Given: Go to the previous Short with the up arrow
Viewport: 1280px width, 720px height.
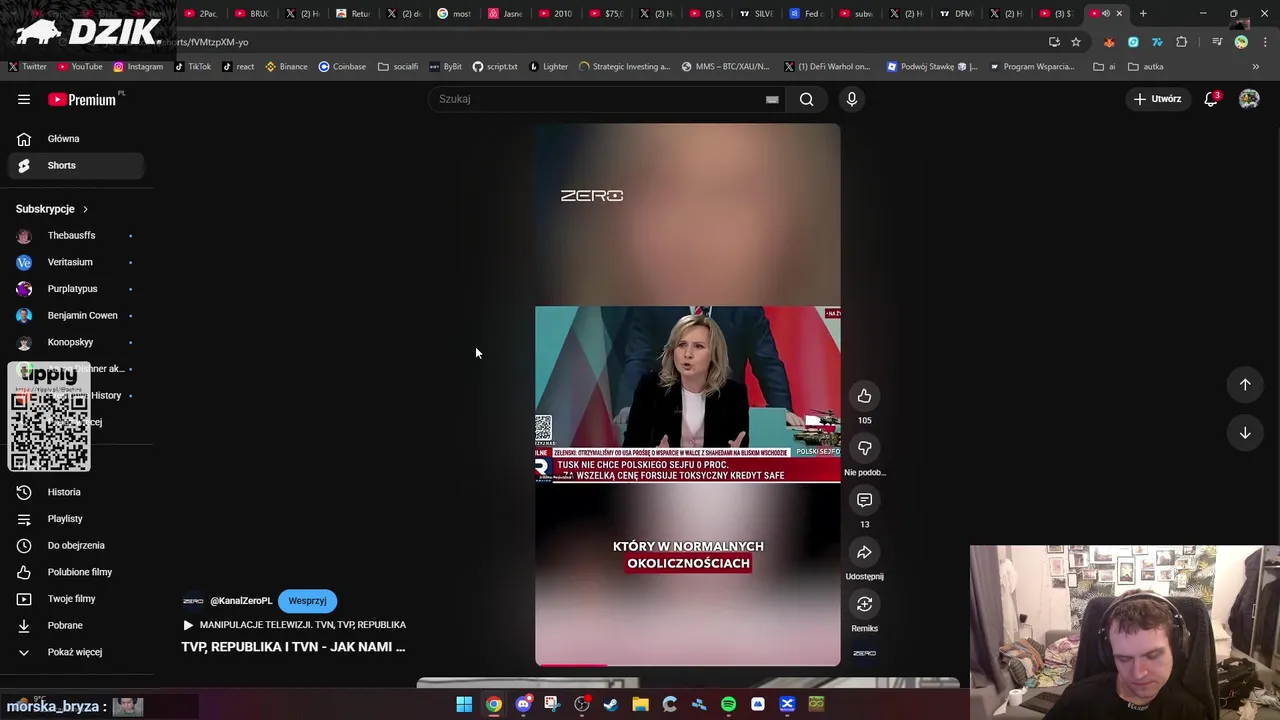Looking at the screenshot, I should pyautogui.click(x=1245, y=384).
